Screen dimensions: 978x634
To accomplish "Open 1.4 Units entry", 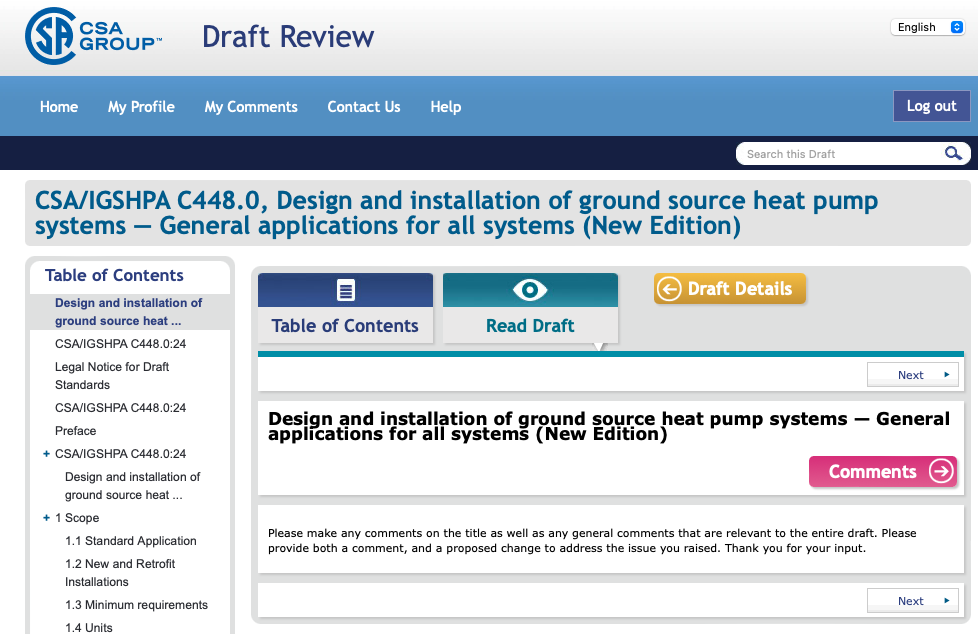I will 89,628.
